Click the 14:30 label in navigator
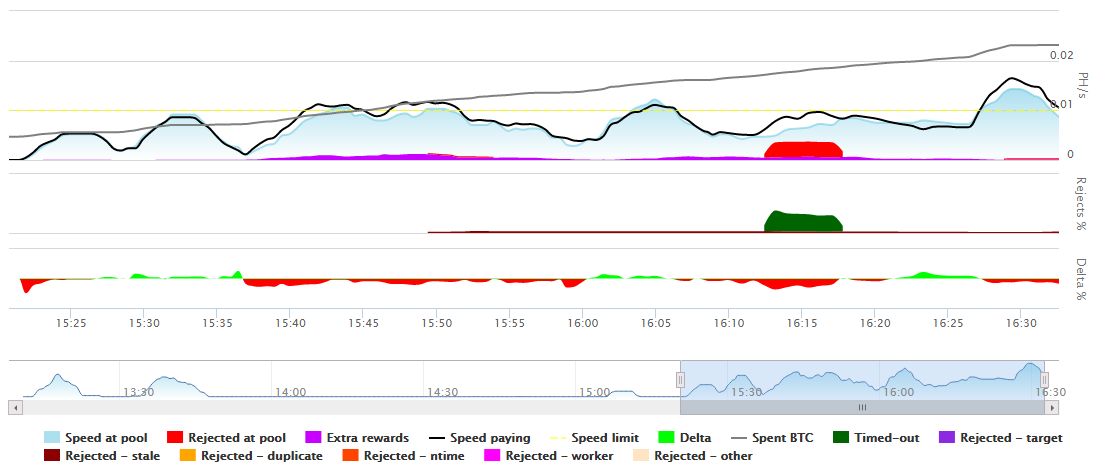The height and width of the screenshot is (467, 1100). [x=442, y=392]
